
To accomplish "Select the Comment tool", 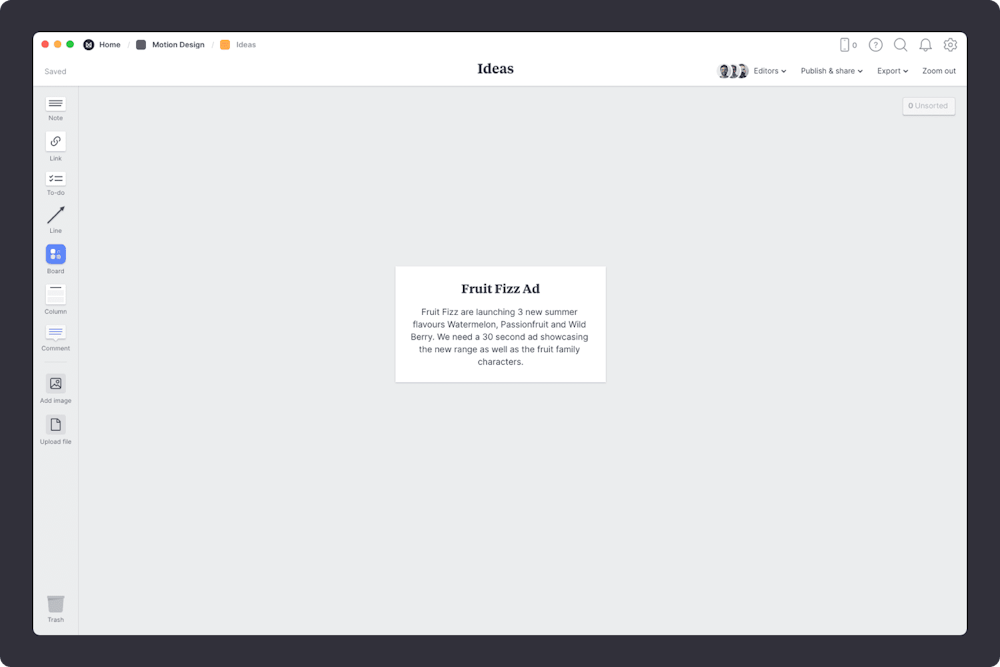I will [55, 333].
